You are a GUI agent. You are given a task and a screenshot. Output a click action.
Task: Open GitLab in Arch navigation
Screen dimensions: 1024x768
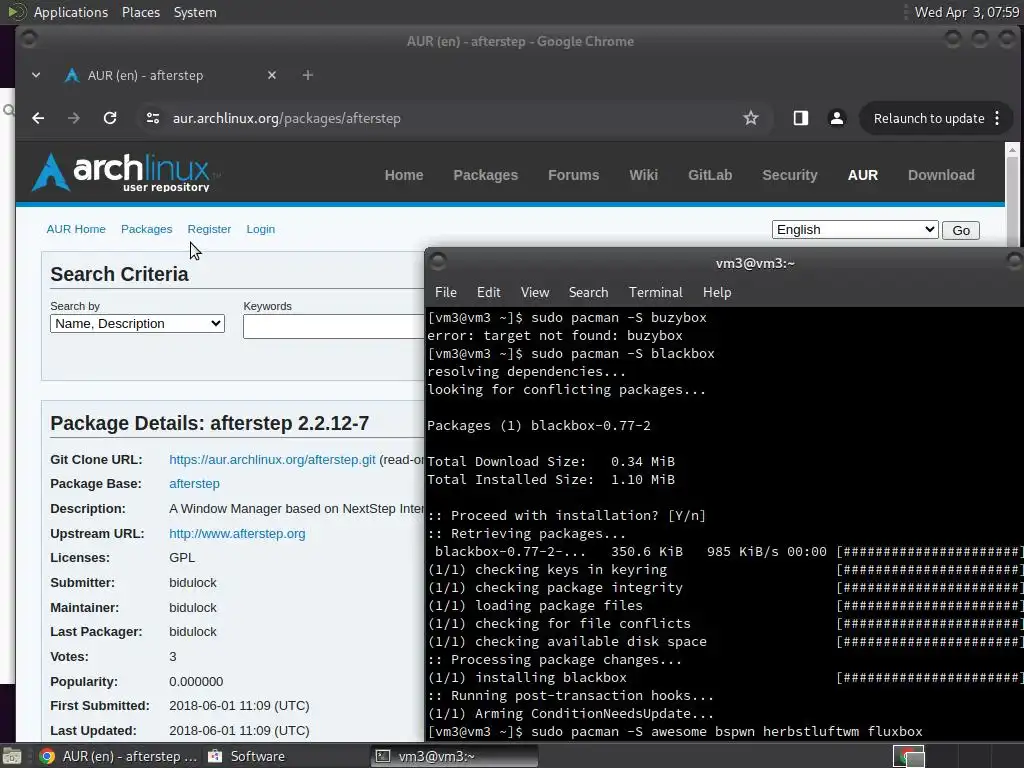tap(710, 175)
